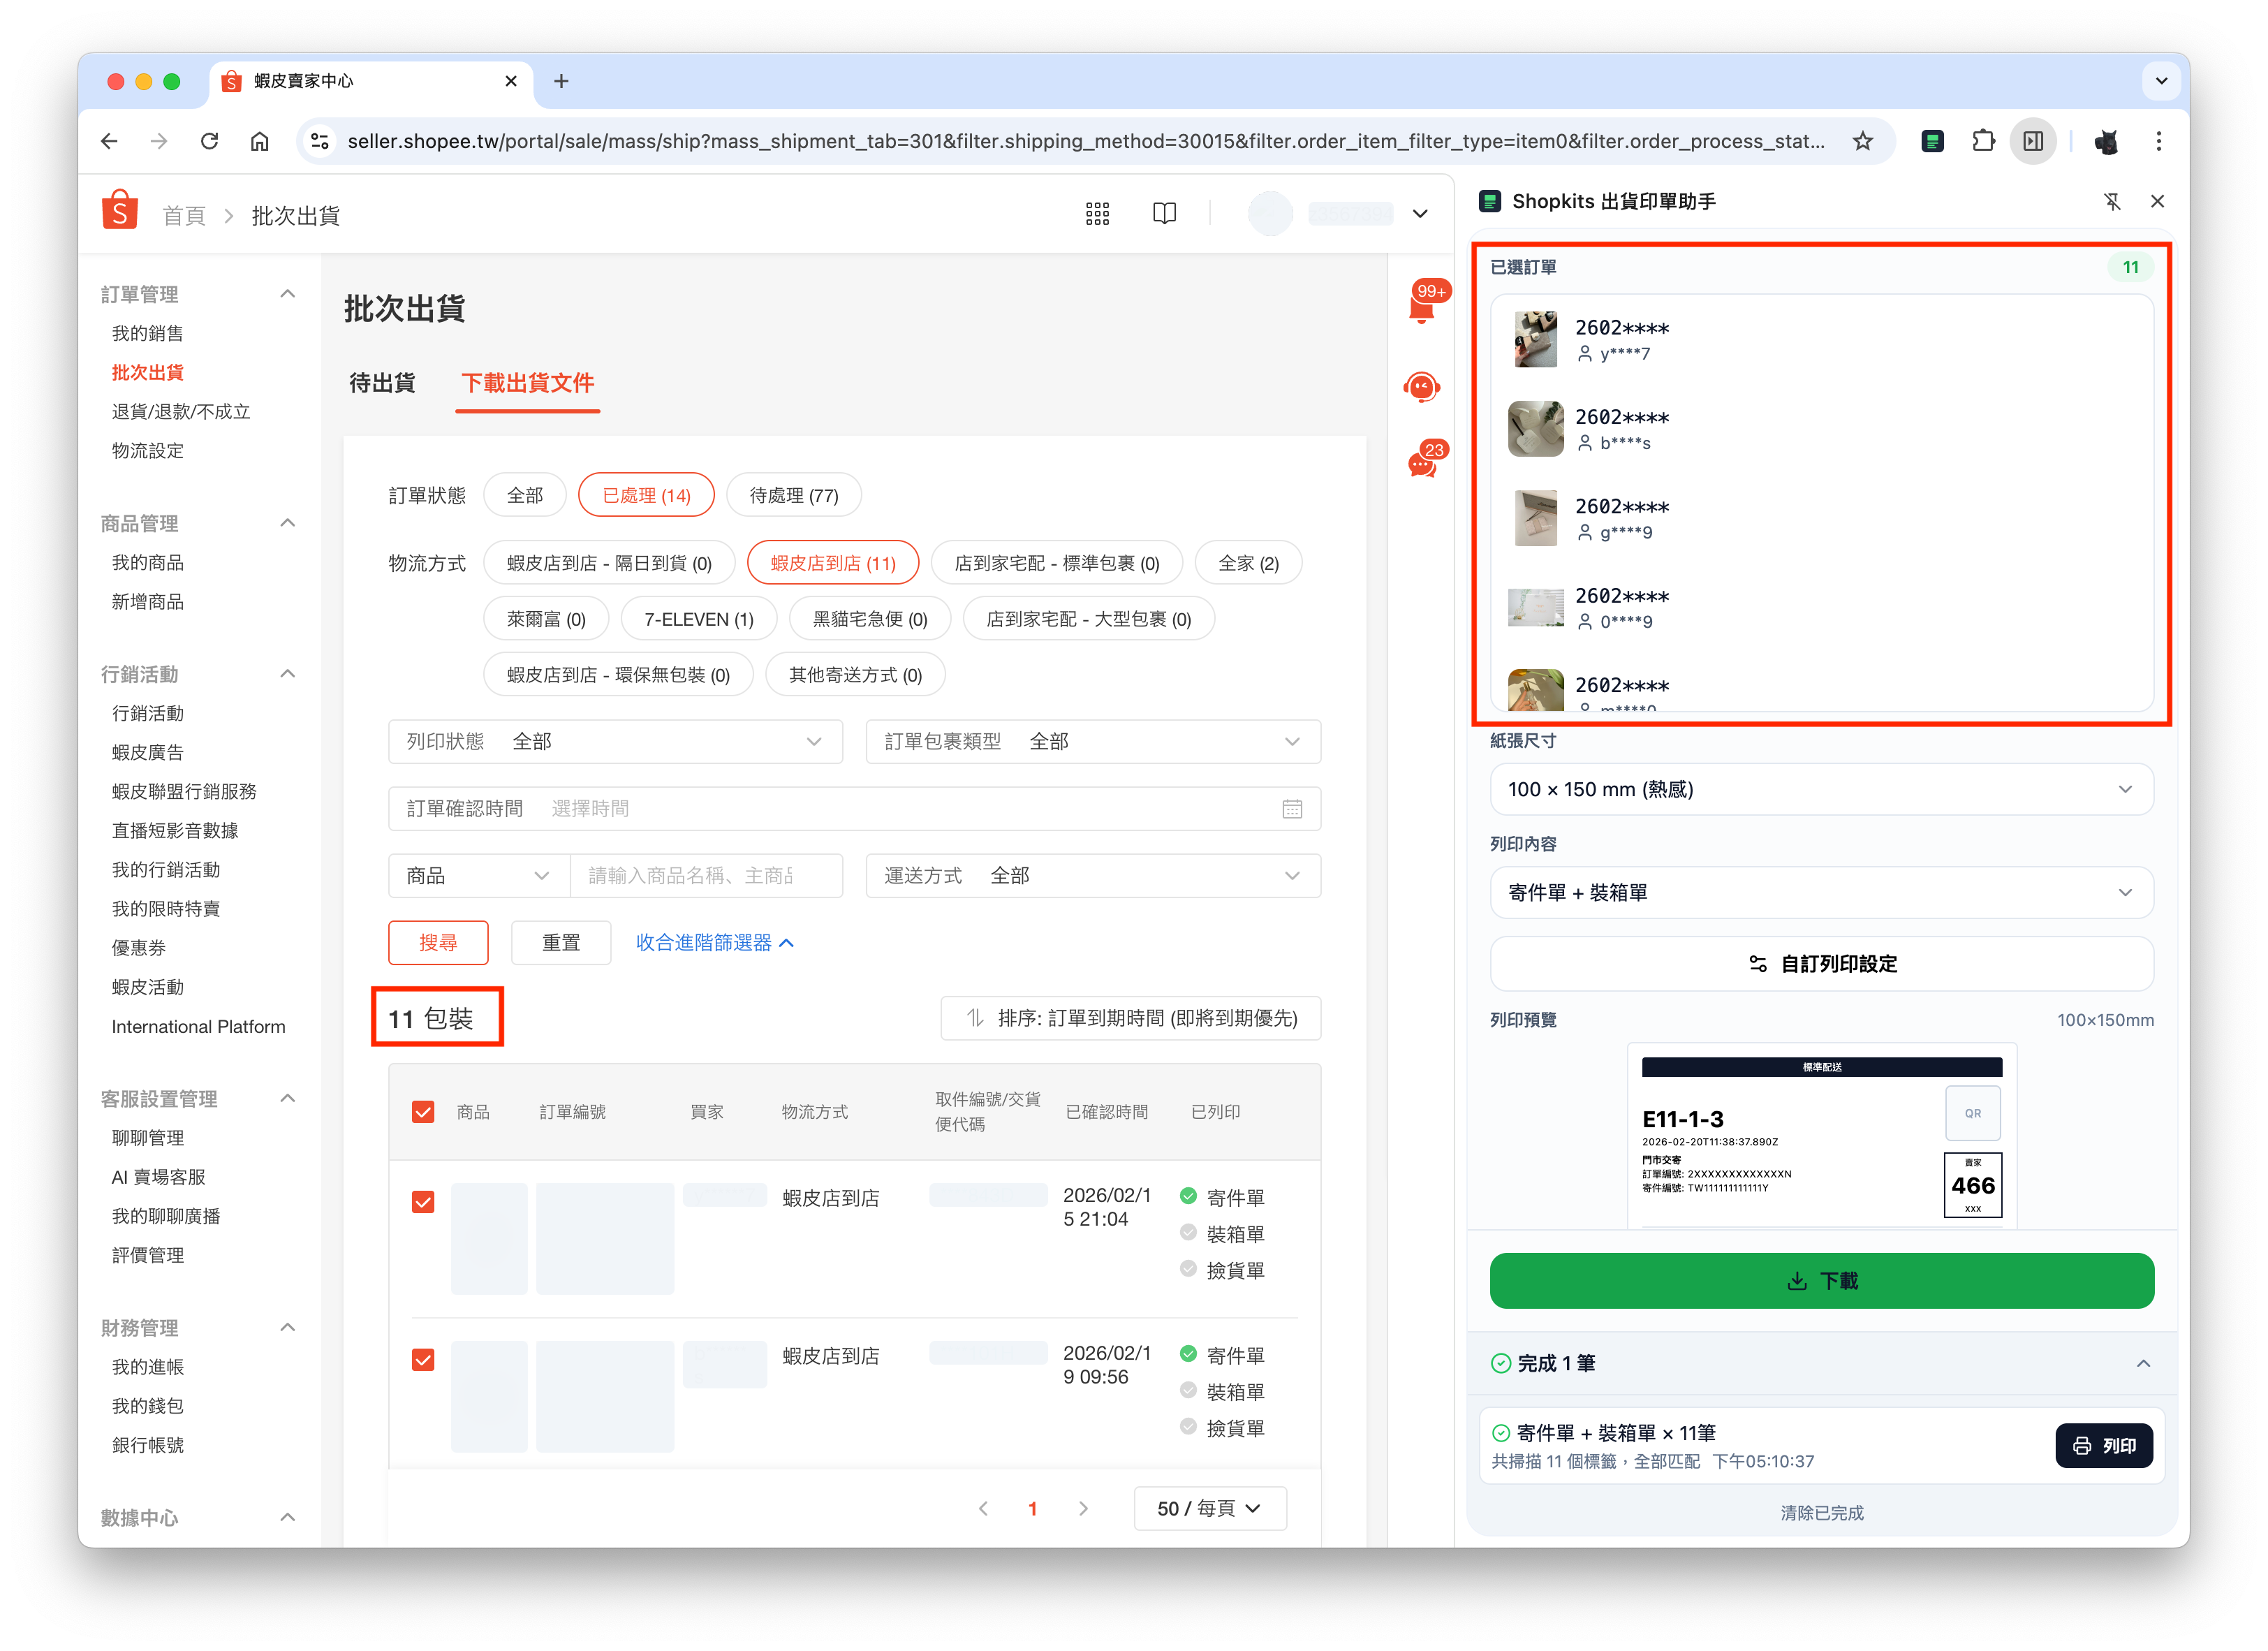This screenshot has height=1651, width=2268.
Task: Pin the Shopkits side panel
Action: pos(2112,201)
